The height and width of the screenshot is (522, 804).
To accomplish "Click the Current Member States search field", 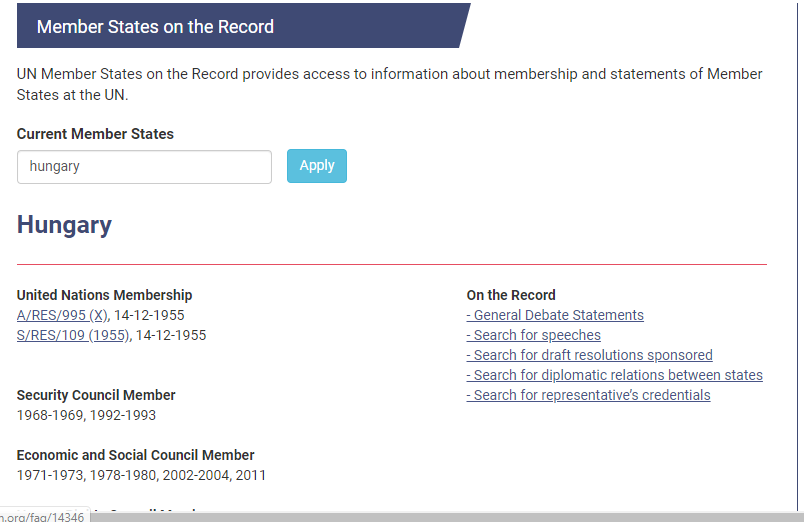I will point(144,167).
